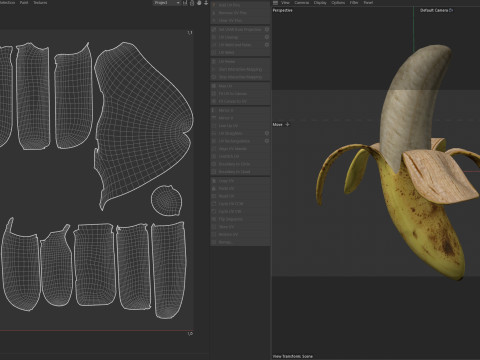This screenshot has height=360, width=480.
Task: Open the Project dropdown in UV editor header
Action: click(x=167, y=3)
